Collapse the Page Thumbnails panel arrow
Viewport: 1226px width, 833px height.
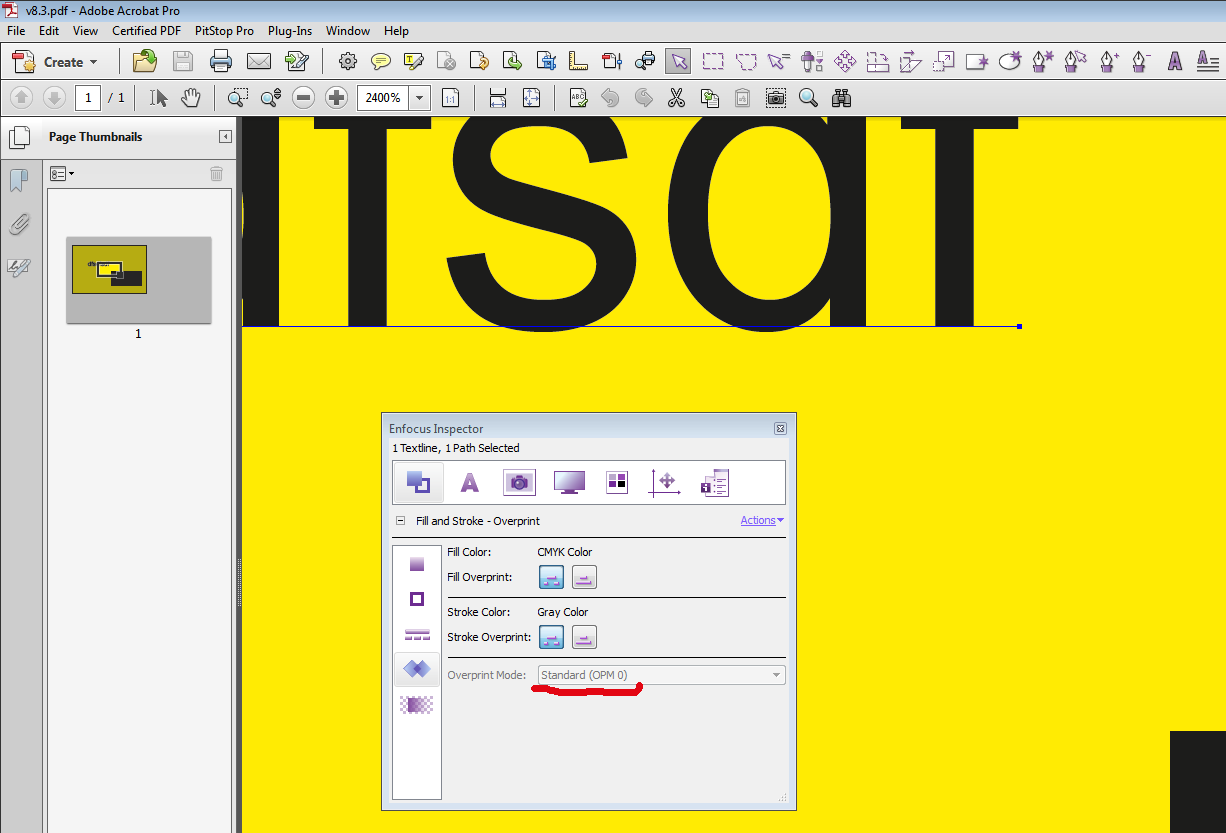(226, 137)
